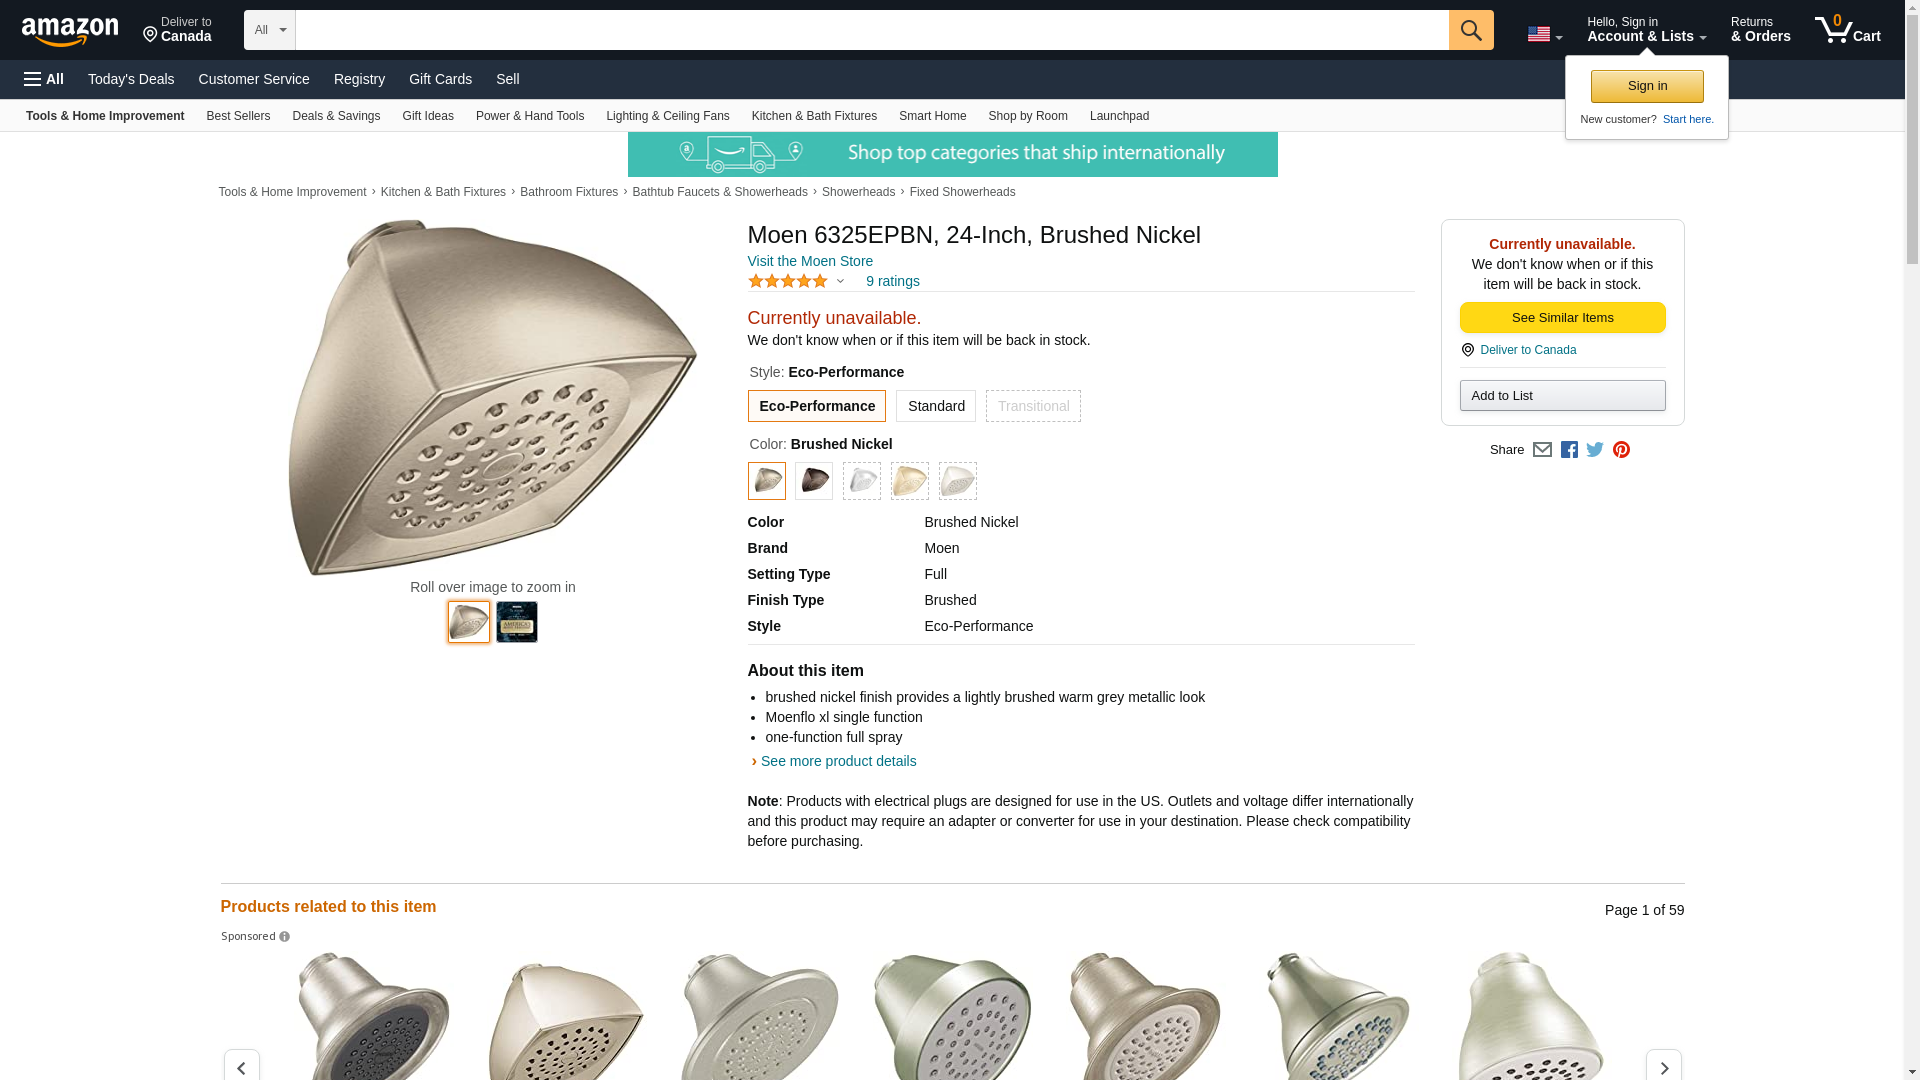Visit the Moen Store link

tap(810, 261)
